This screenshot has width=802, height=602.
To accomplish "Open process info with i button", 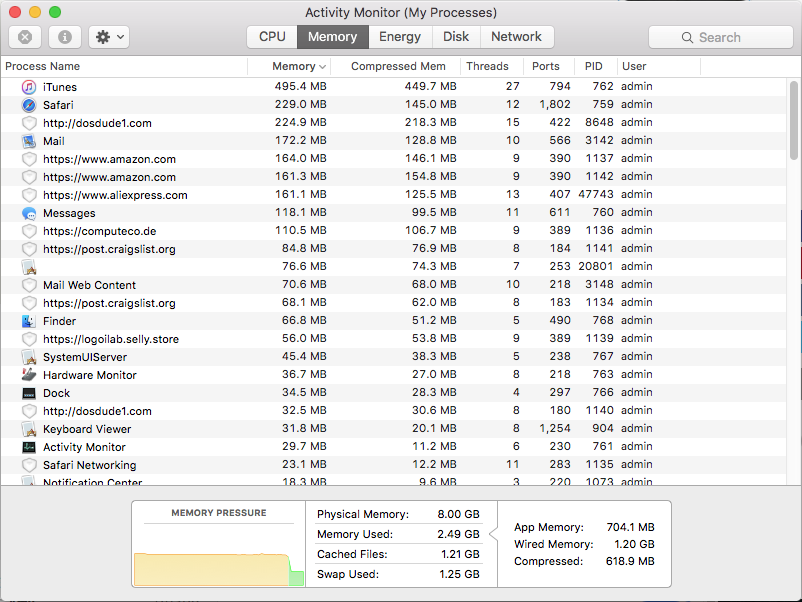I will (64, 37).
